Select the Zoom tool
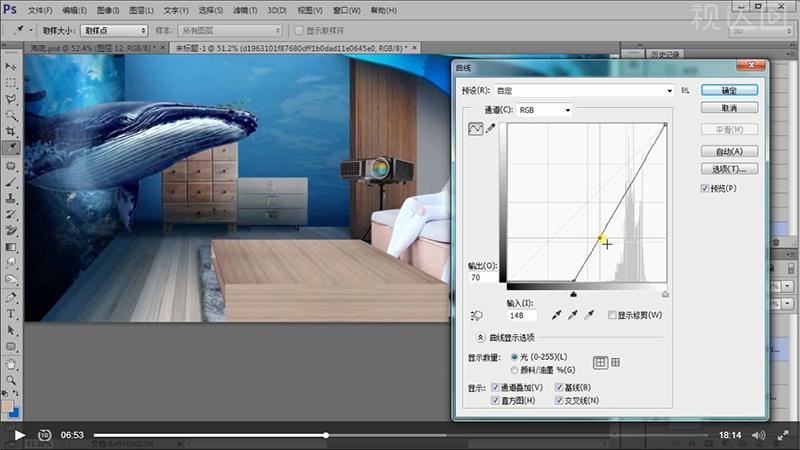This screenshot has width=800, height=450. 11,380
